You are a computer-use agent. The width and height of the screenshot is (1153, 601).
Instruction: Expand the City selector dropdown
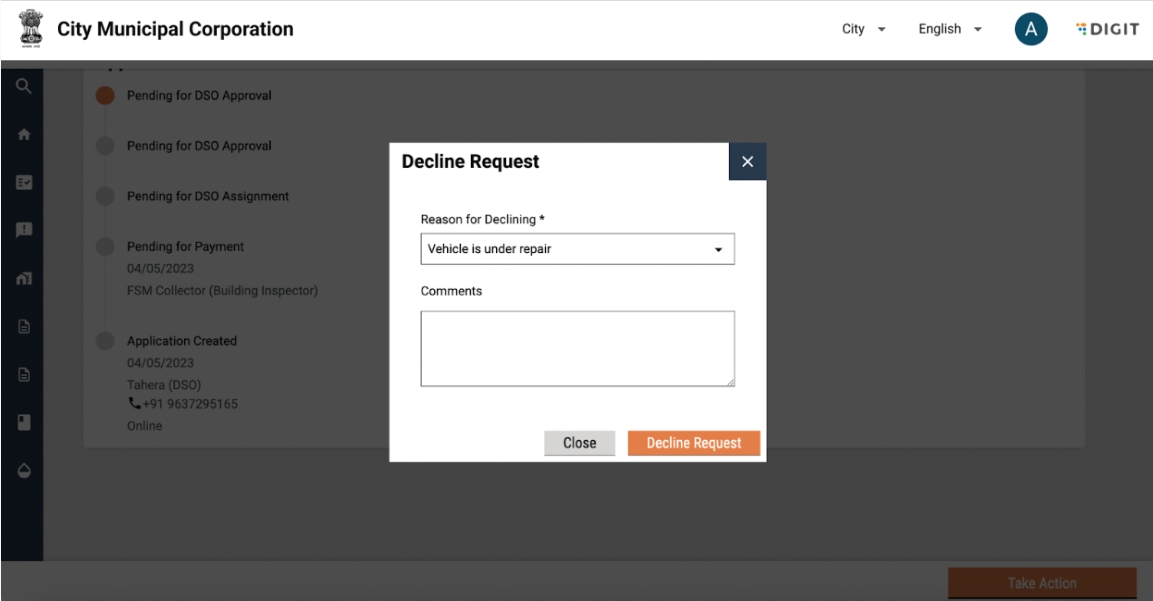tap(864, 29)
